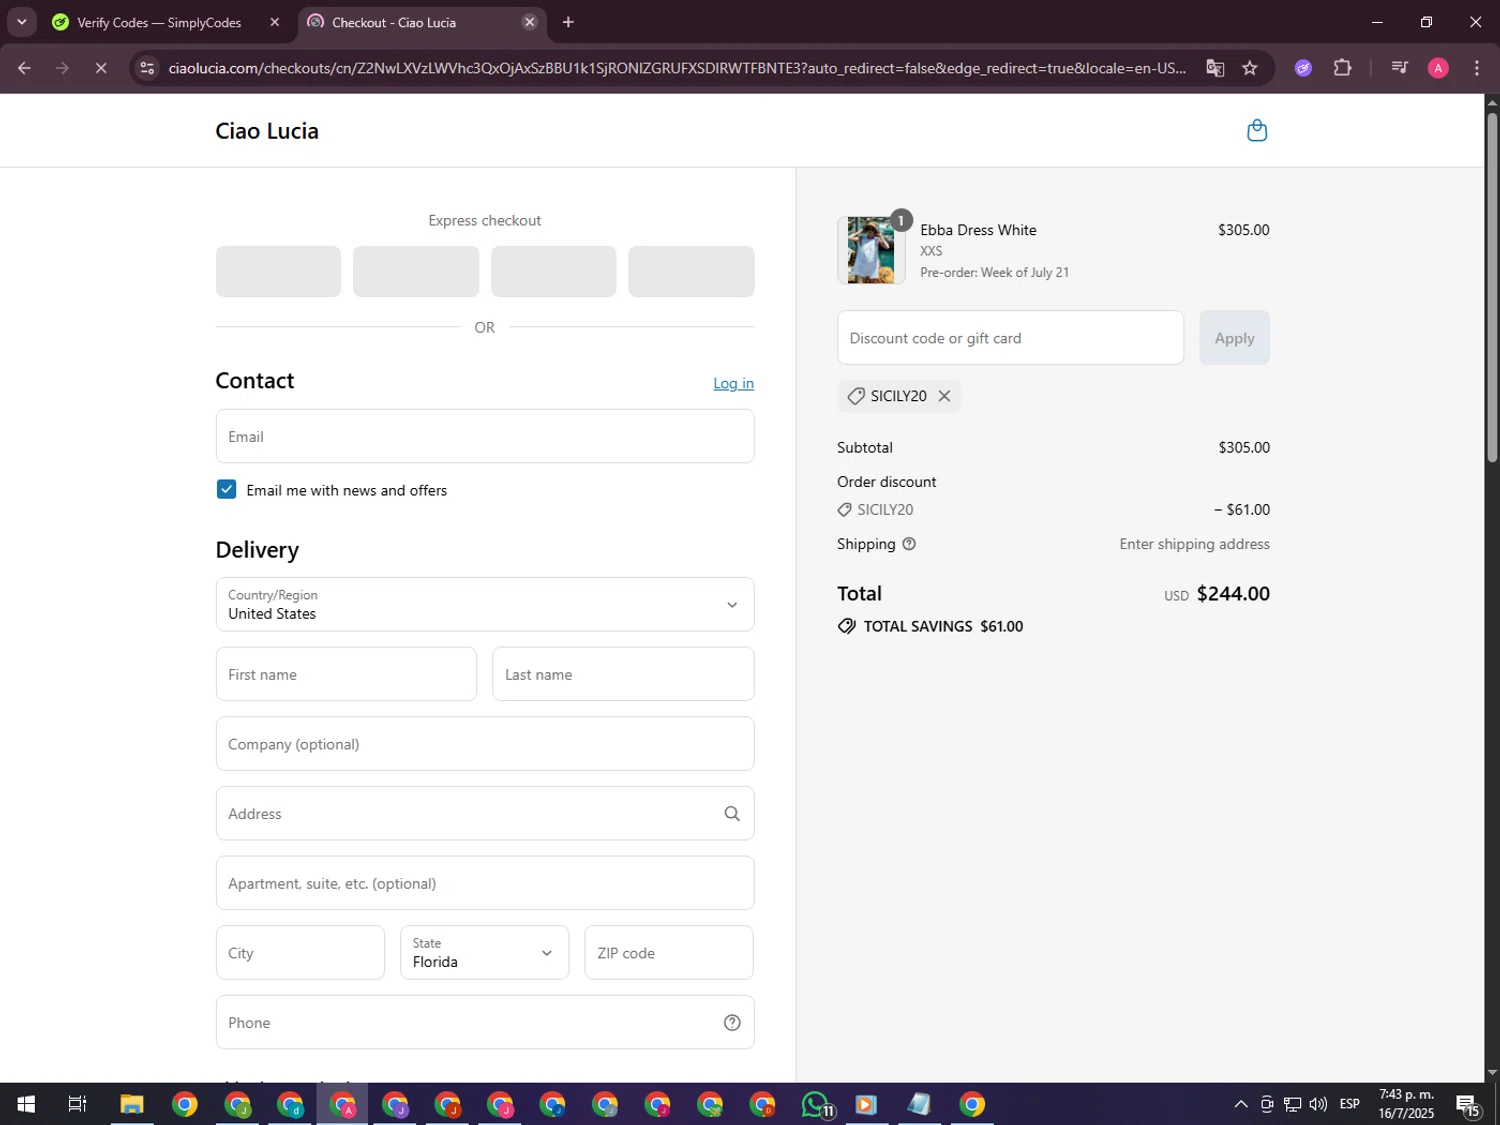Close the Verify Codes SimplyCodes tab

coord(275,22)
